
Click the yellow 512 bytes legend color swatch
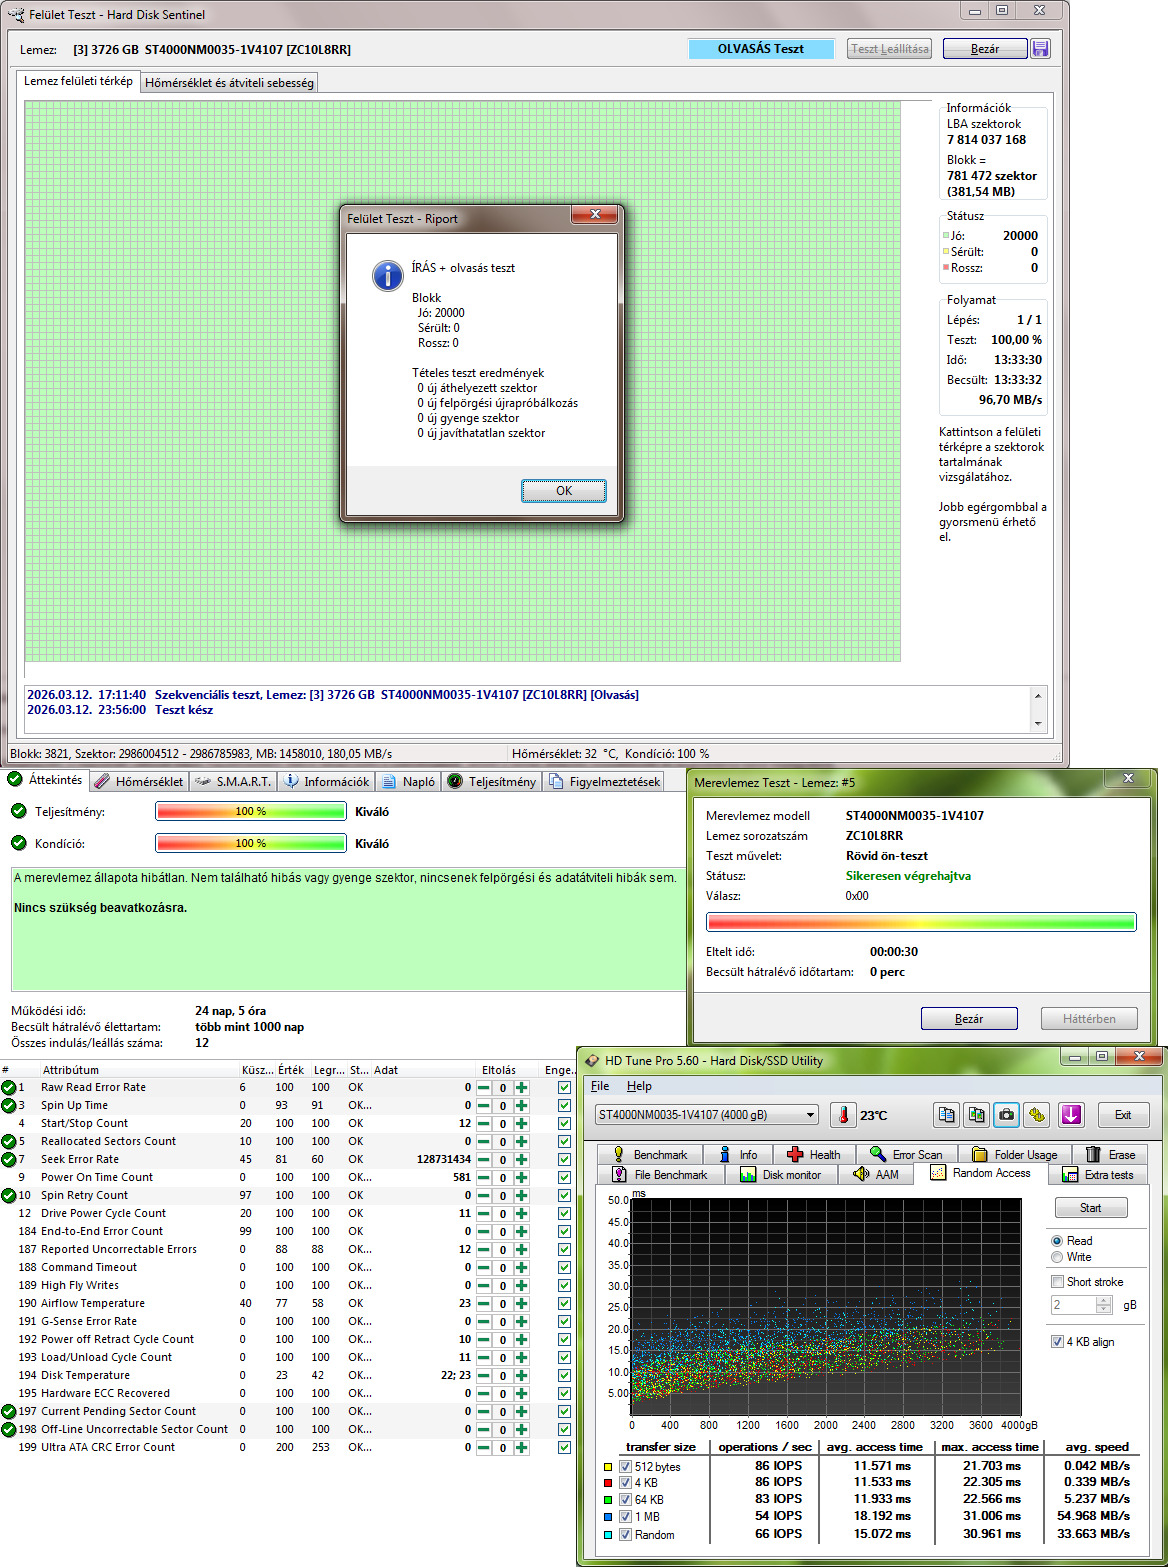pyautogui.click(x=607, y=1468)
